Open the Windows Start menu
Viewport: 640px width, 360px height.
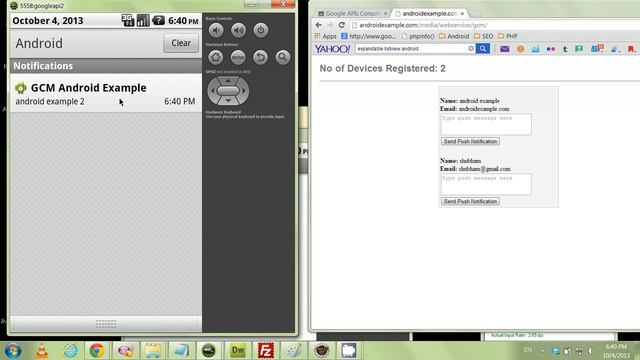coord(13,351)
